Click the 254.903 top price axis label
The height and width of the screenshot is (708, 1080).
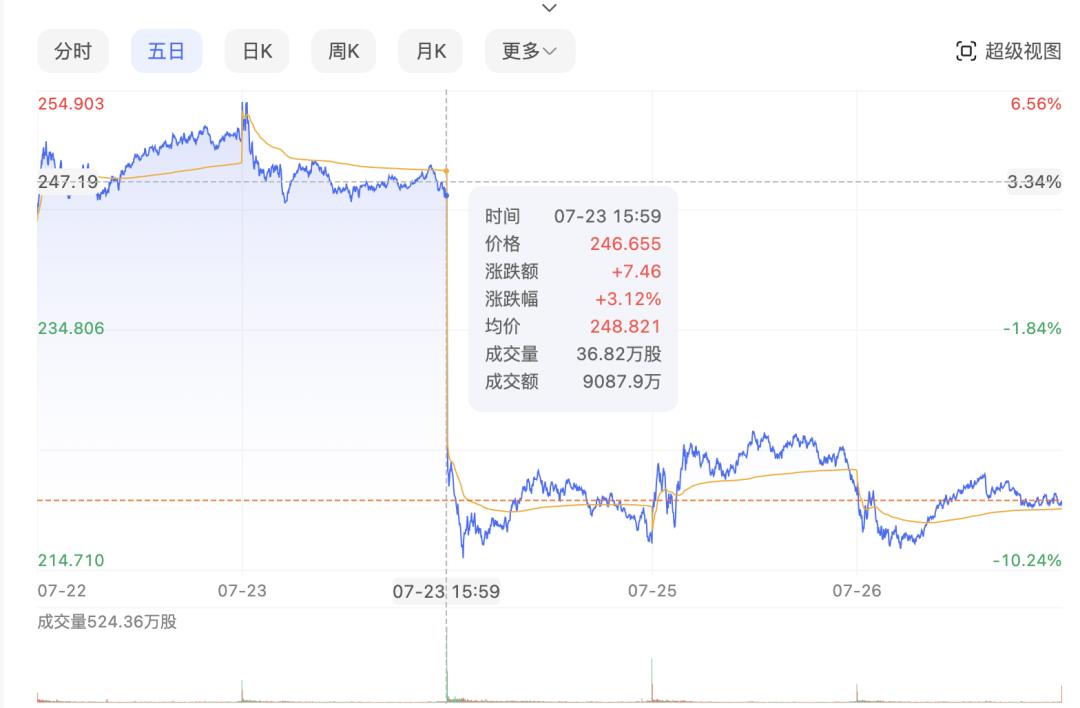pyautogui.click(x=71, y=104)
